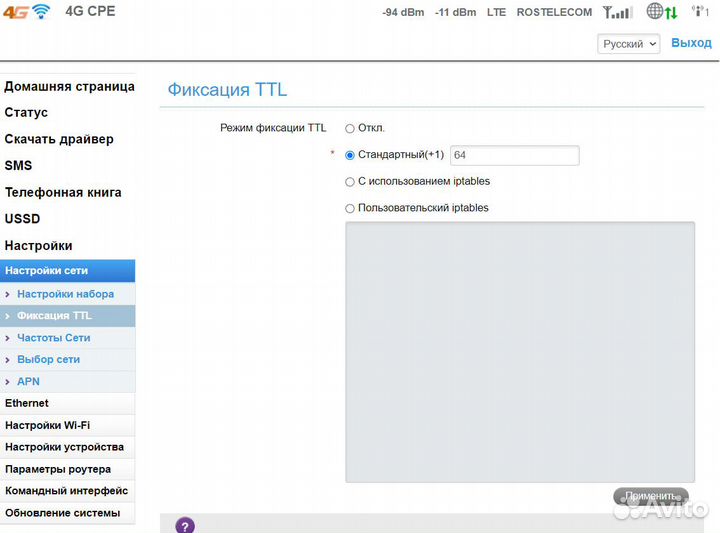Open Домашняя страница menu item
The width and height of the screenshot is (720, 533).
click(69, 86)
